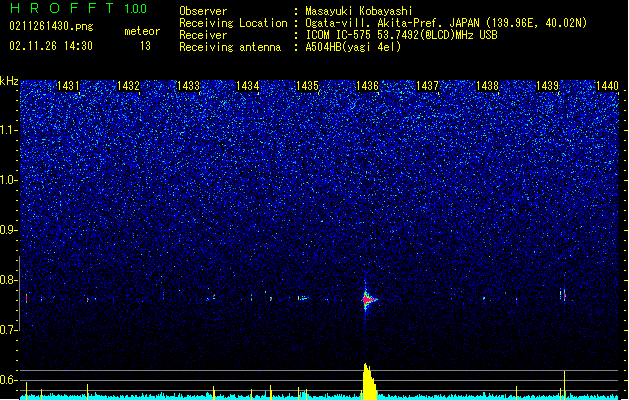Click the receiver text ICOM IC-575 53.7492 MHz
Screen dimensions: 629x400
pyautogui.click(x=401, y=35)
